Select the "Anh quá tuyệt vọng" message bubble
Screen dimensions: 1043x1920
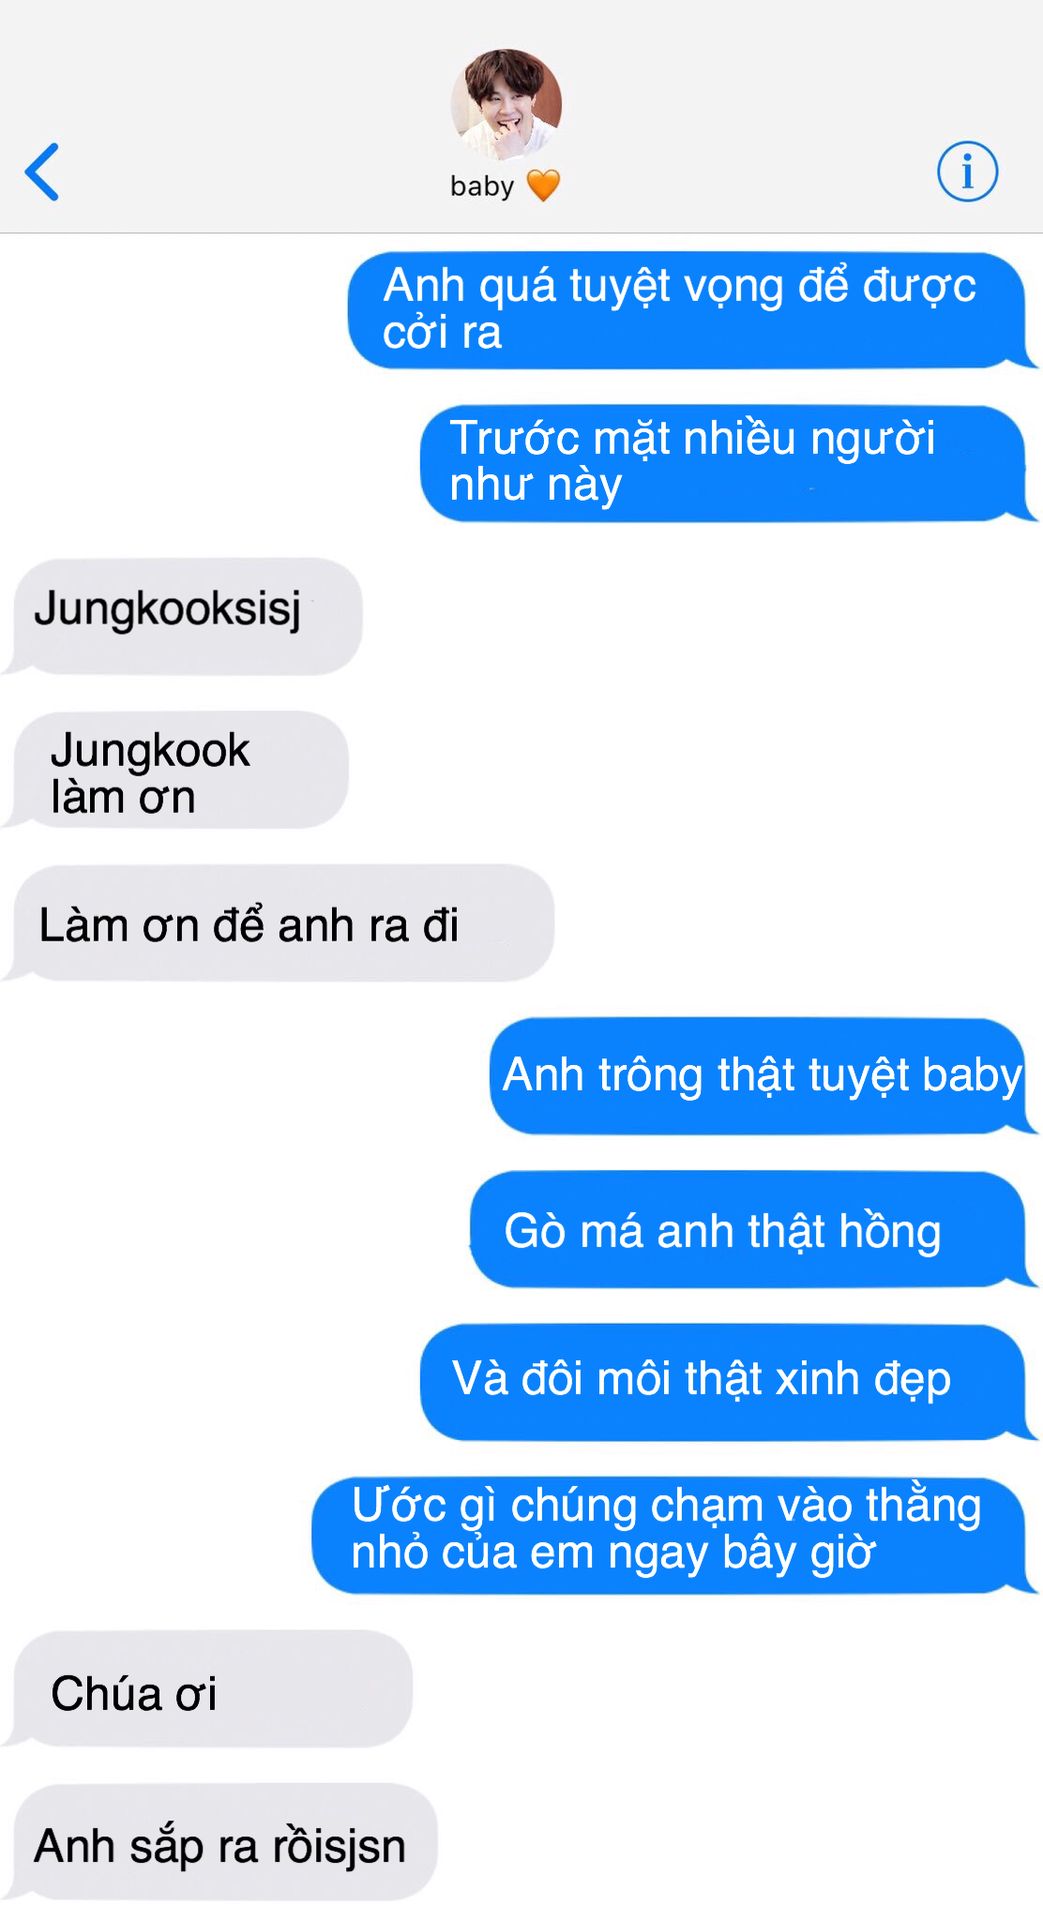point(691,310)
